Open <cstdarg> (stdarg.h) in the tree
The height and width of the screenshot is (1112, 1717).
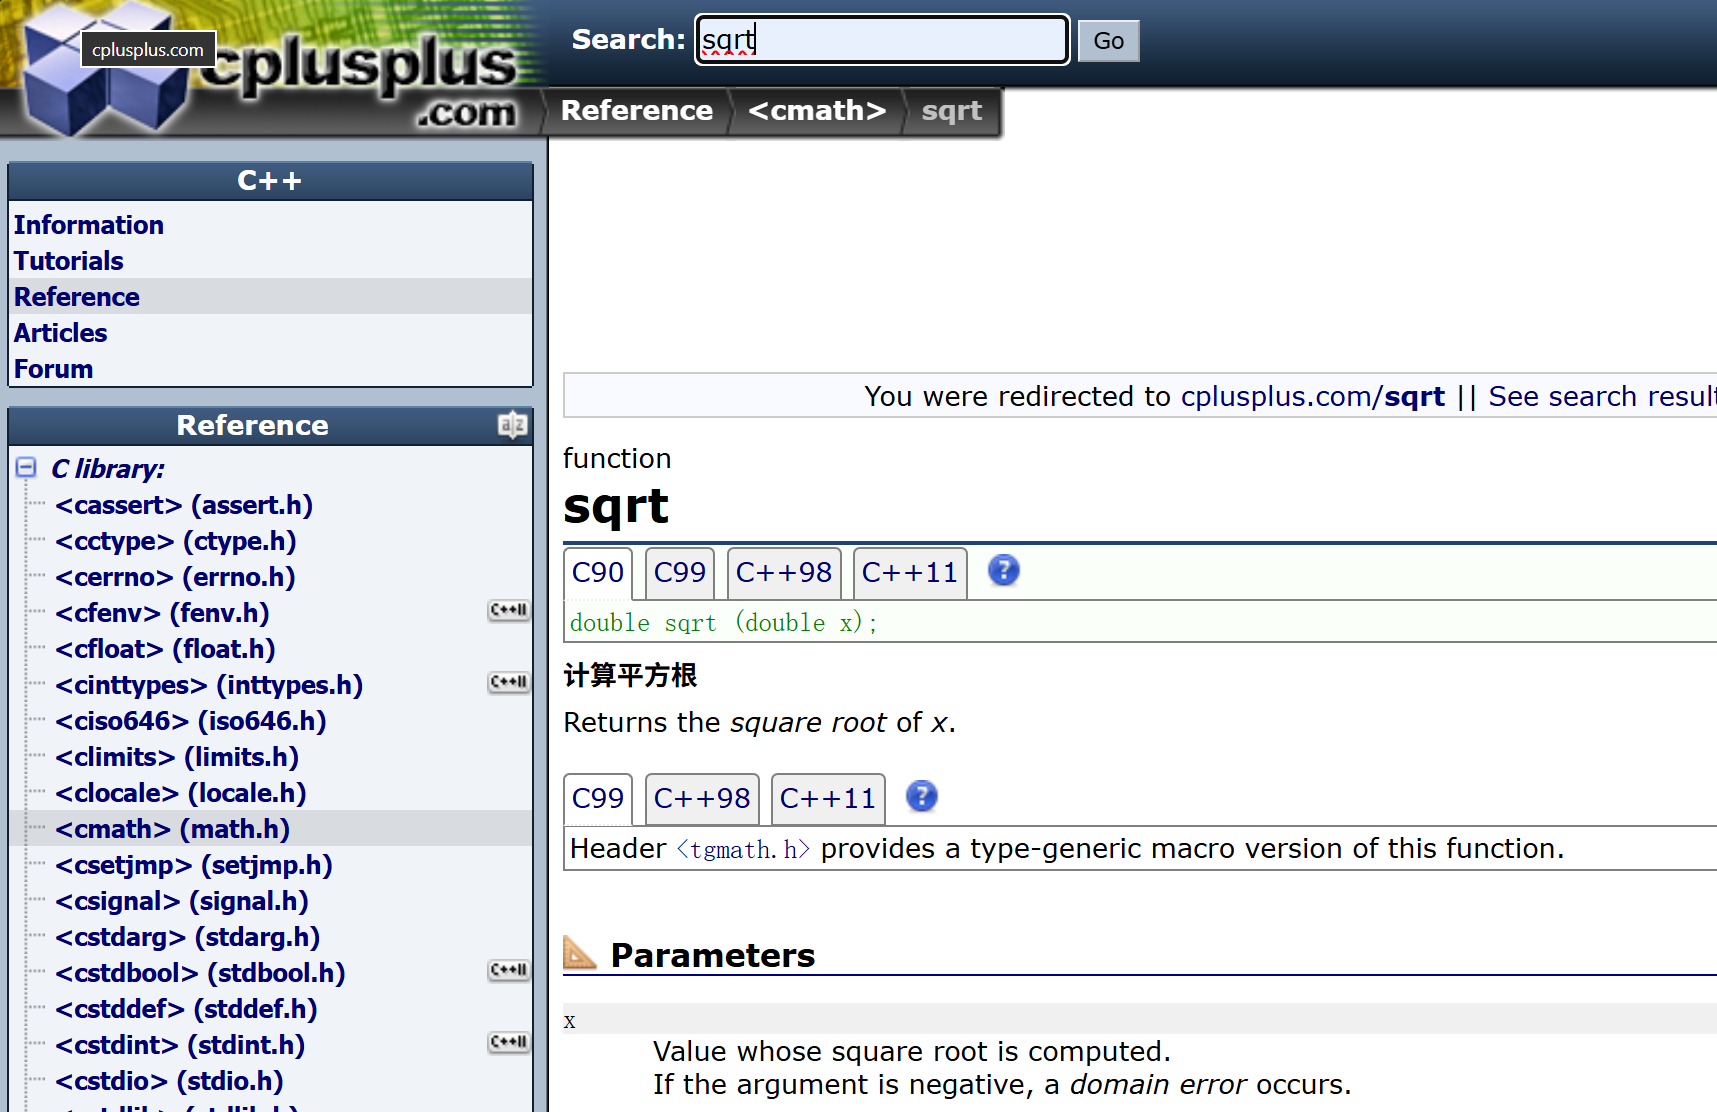pyautogui.click(x=188, y=937)
